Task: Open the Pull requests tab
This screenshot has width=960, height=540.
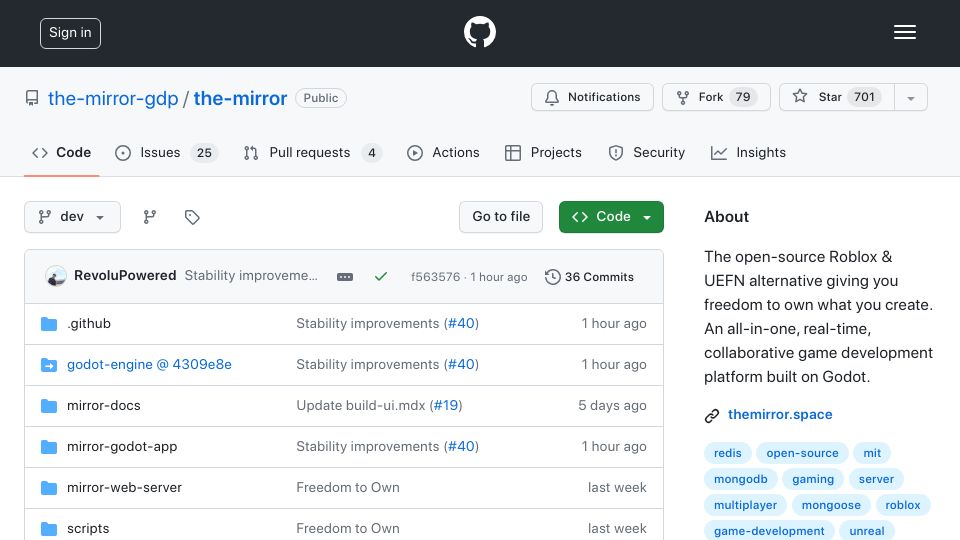Action: [x=312, y=152]
